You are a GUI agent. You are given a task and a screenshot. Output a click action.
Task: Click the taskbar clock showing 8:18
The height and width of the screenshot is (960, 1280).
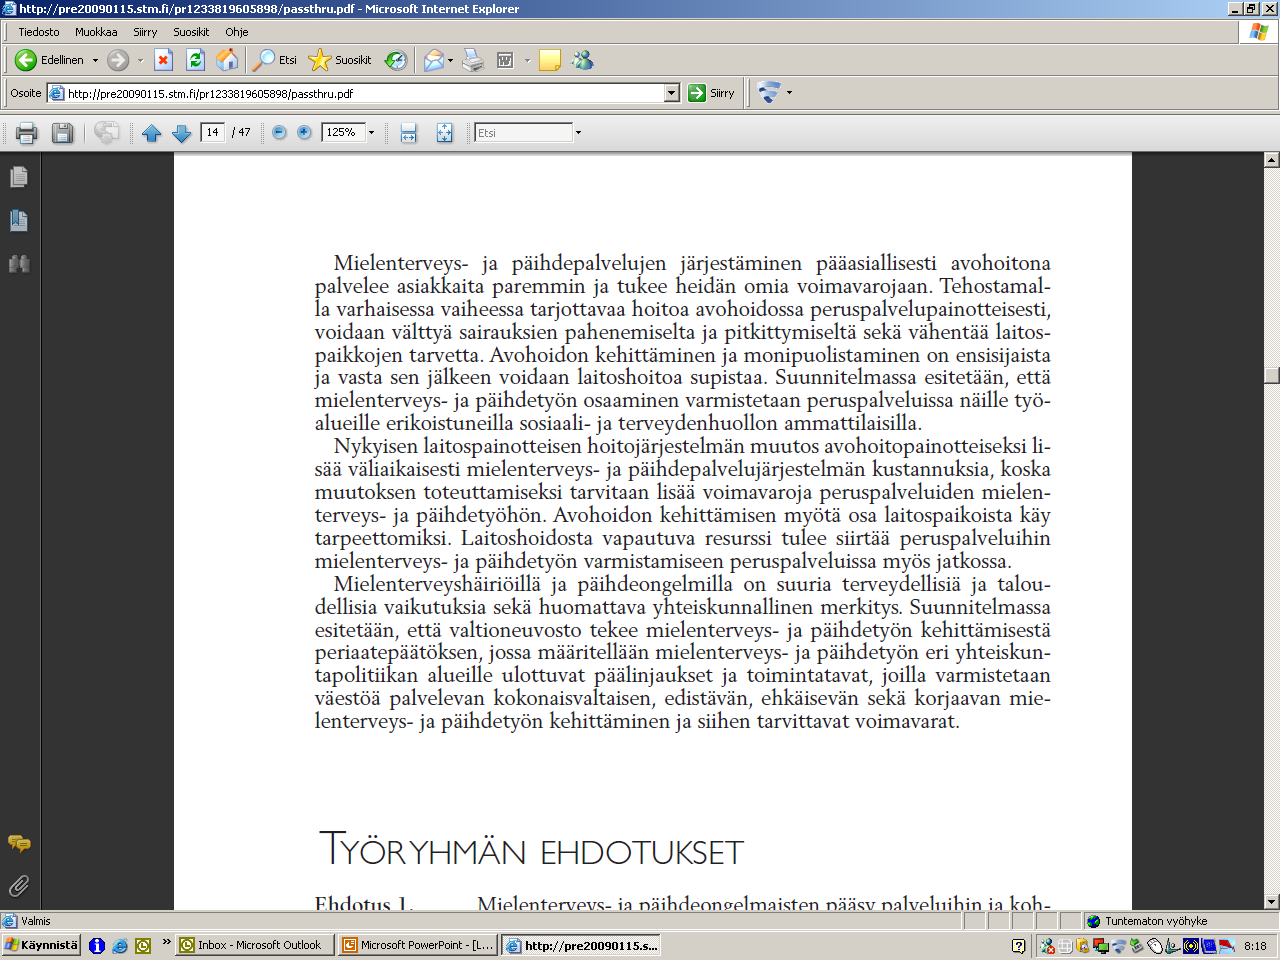[x=1255, y=945]
